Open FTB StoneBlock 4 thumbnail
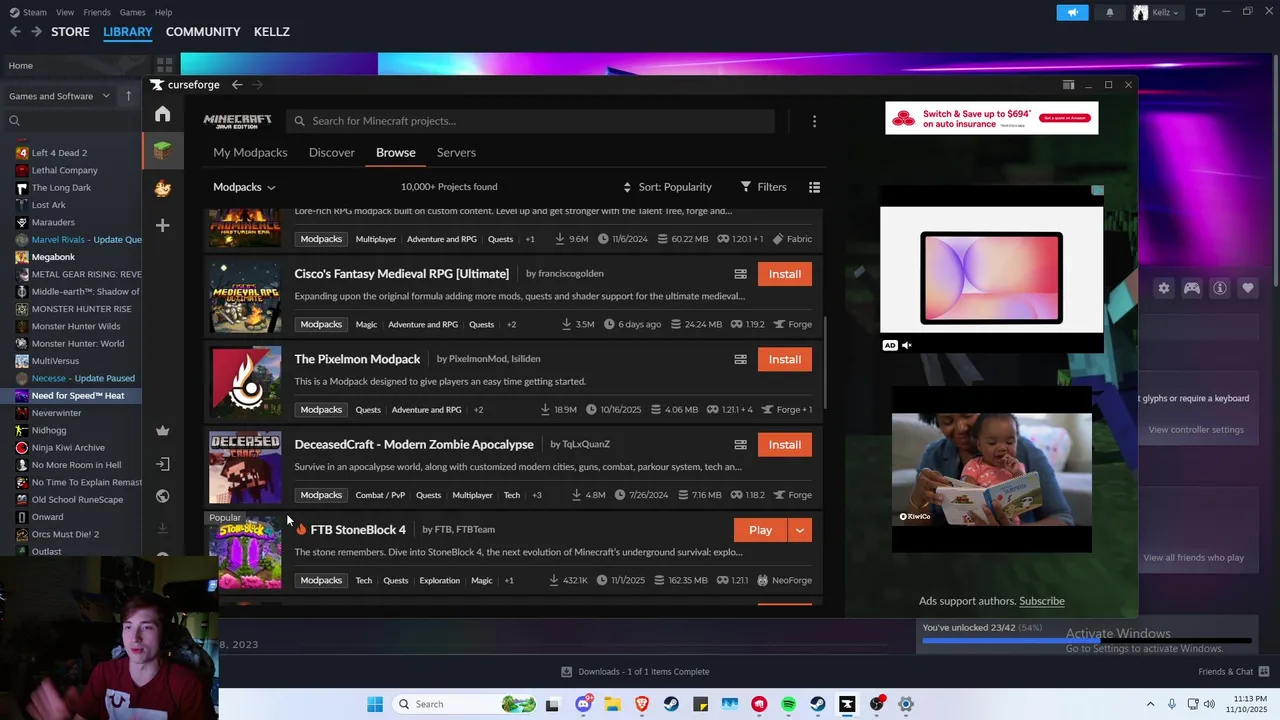This screenshot has height=720, width=1280. (x=245, y=552)
